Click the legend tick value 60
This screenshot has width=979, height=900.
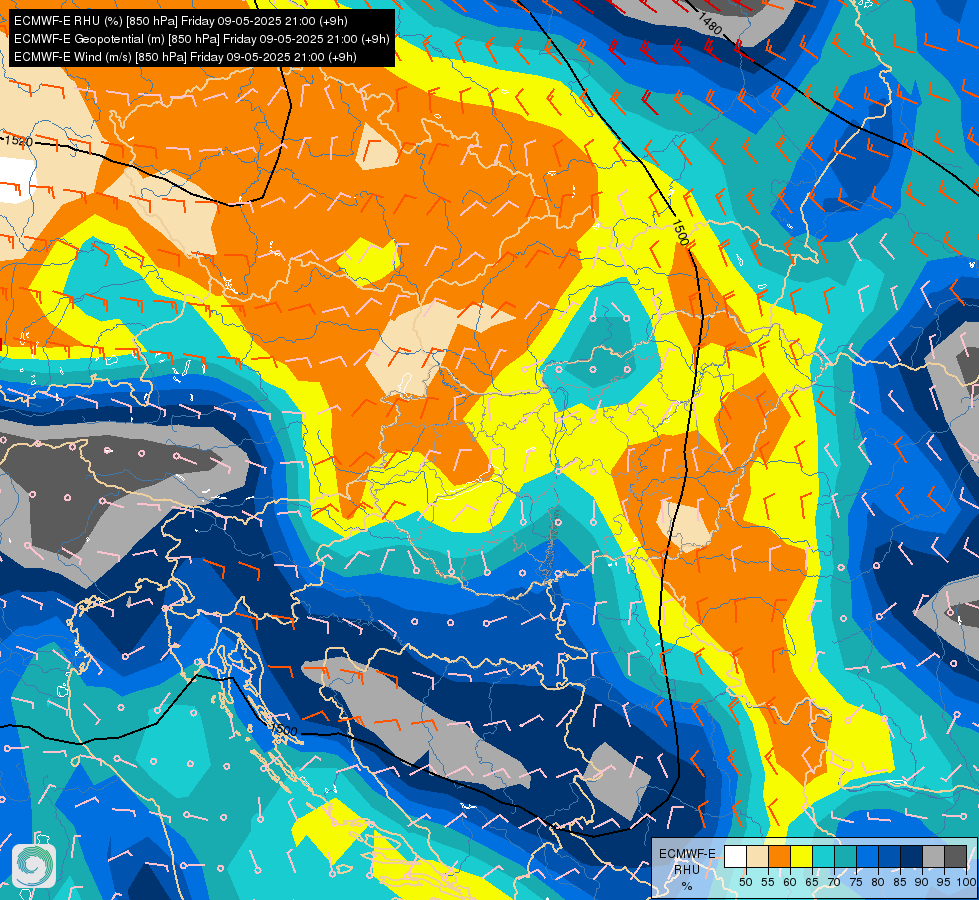[790, 882]
